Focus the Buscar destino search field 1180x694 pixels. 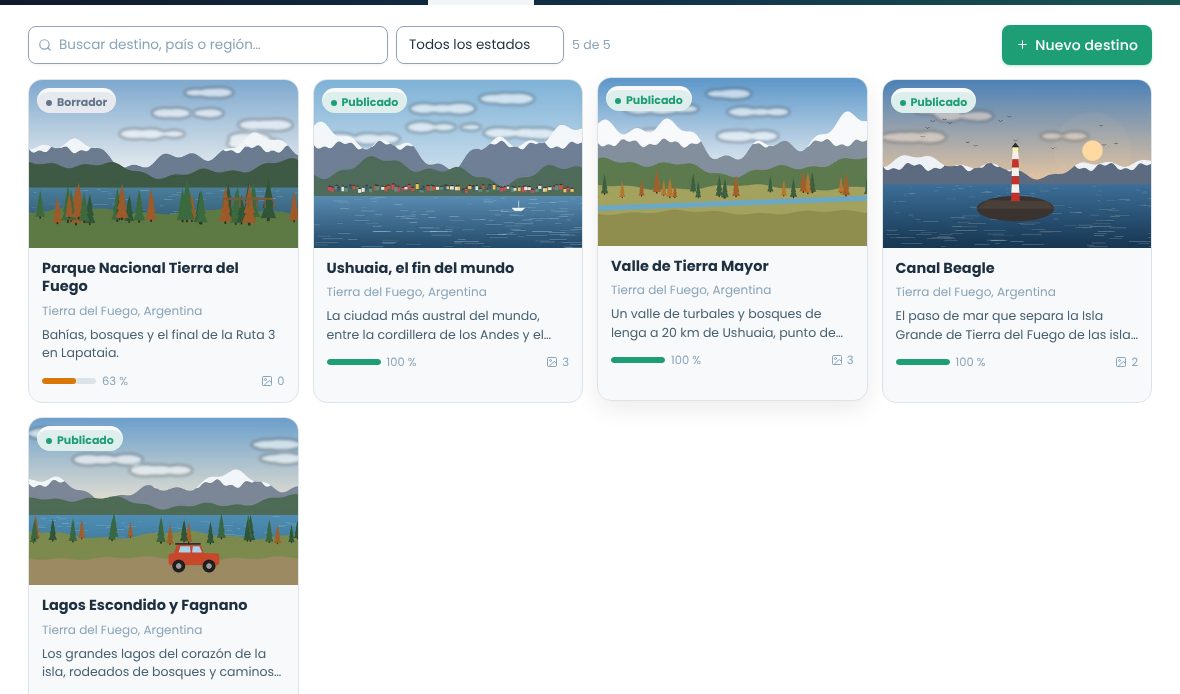pos(208,45)
